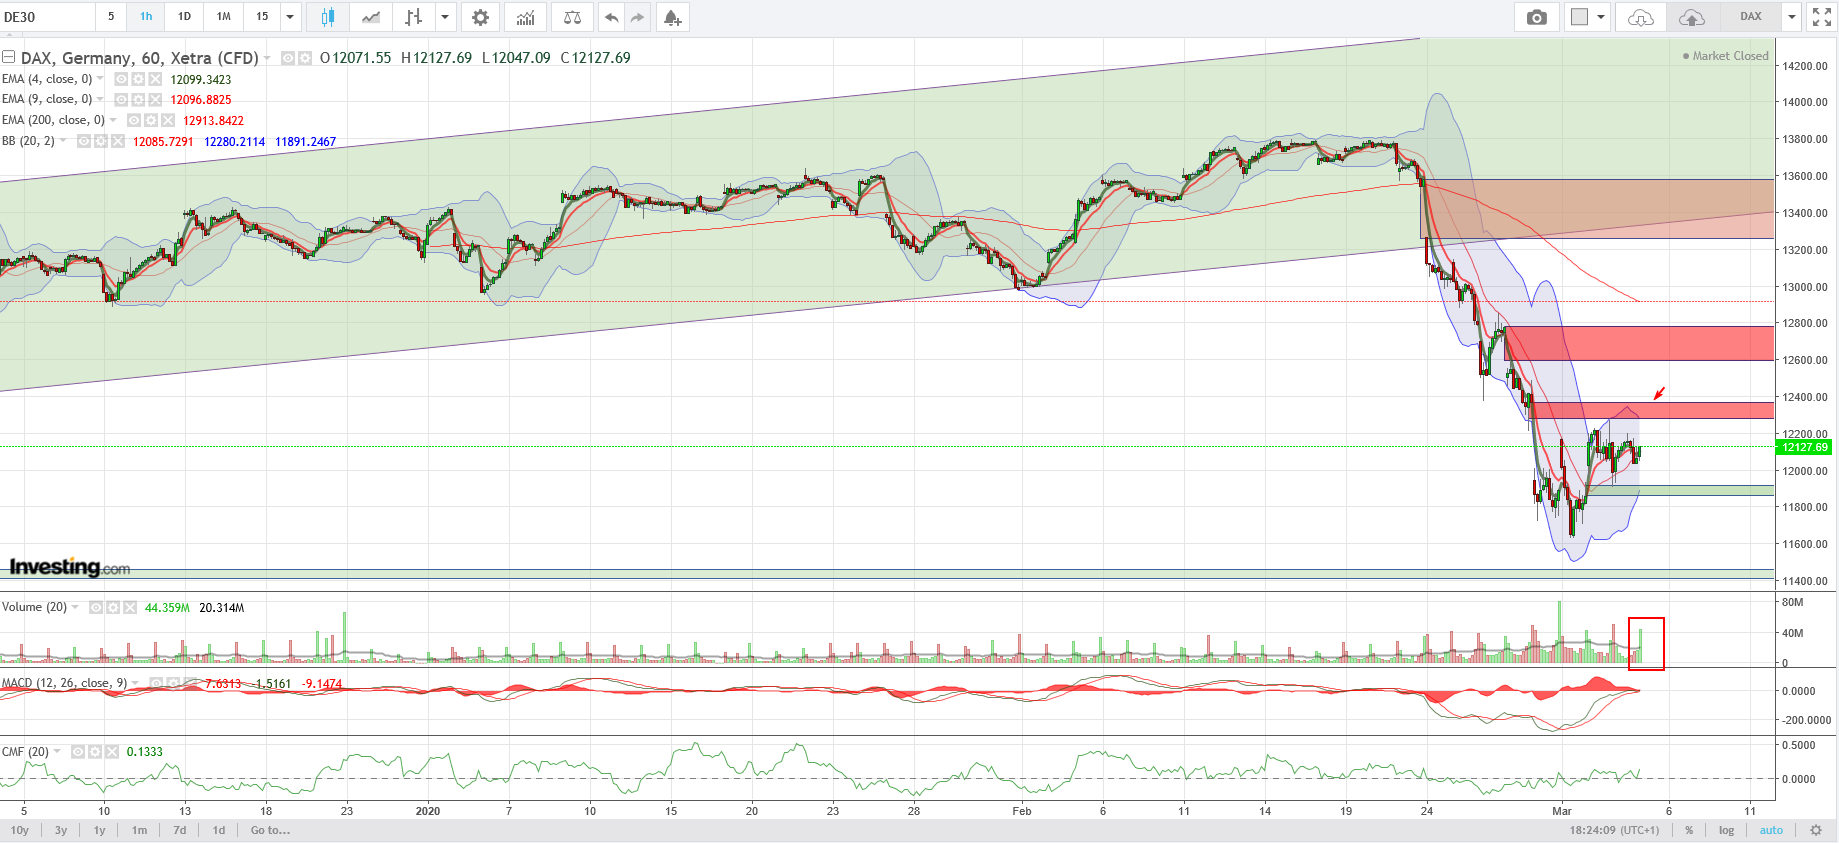This screenshot has width=1839, height=843.
Task: Take a chart snapshot with camera icon
Action: [x=1537, y=17]
